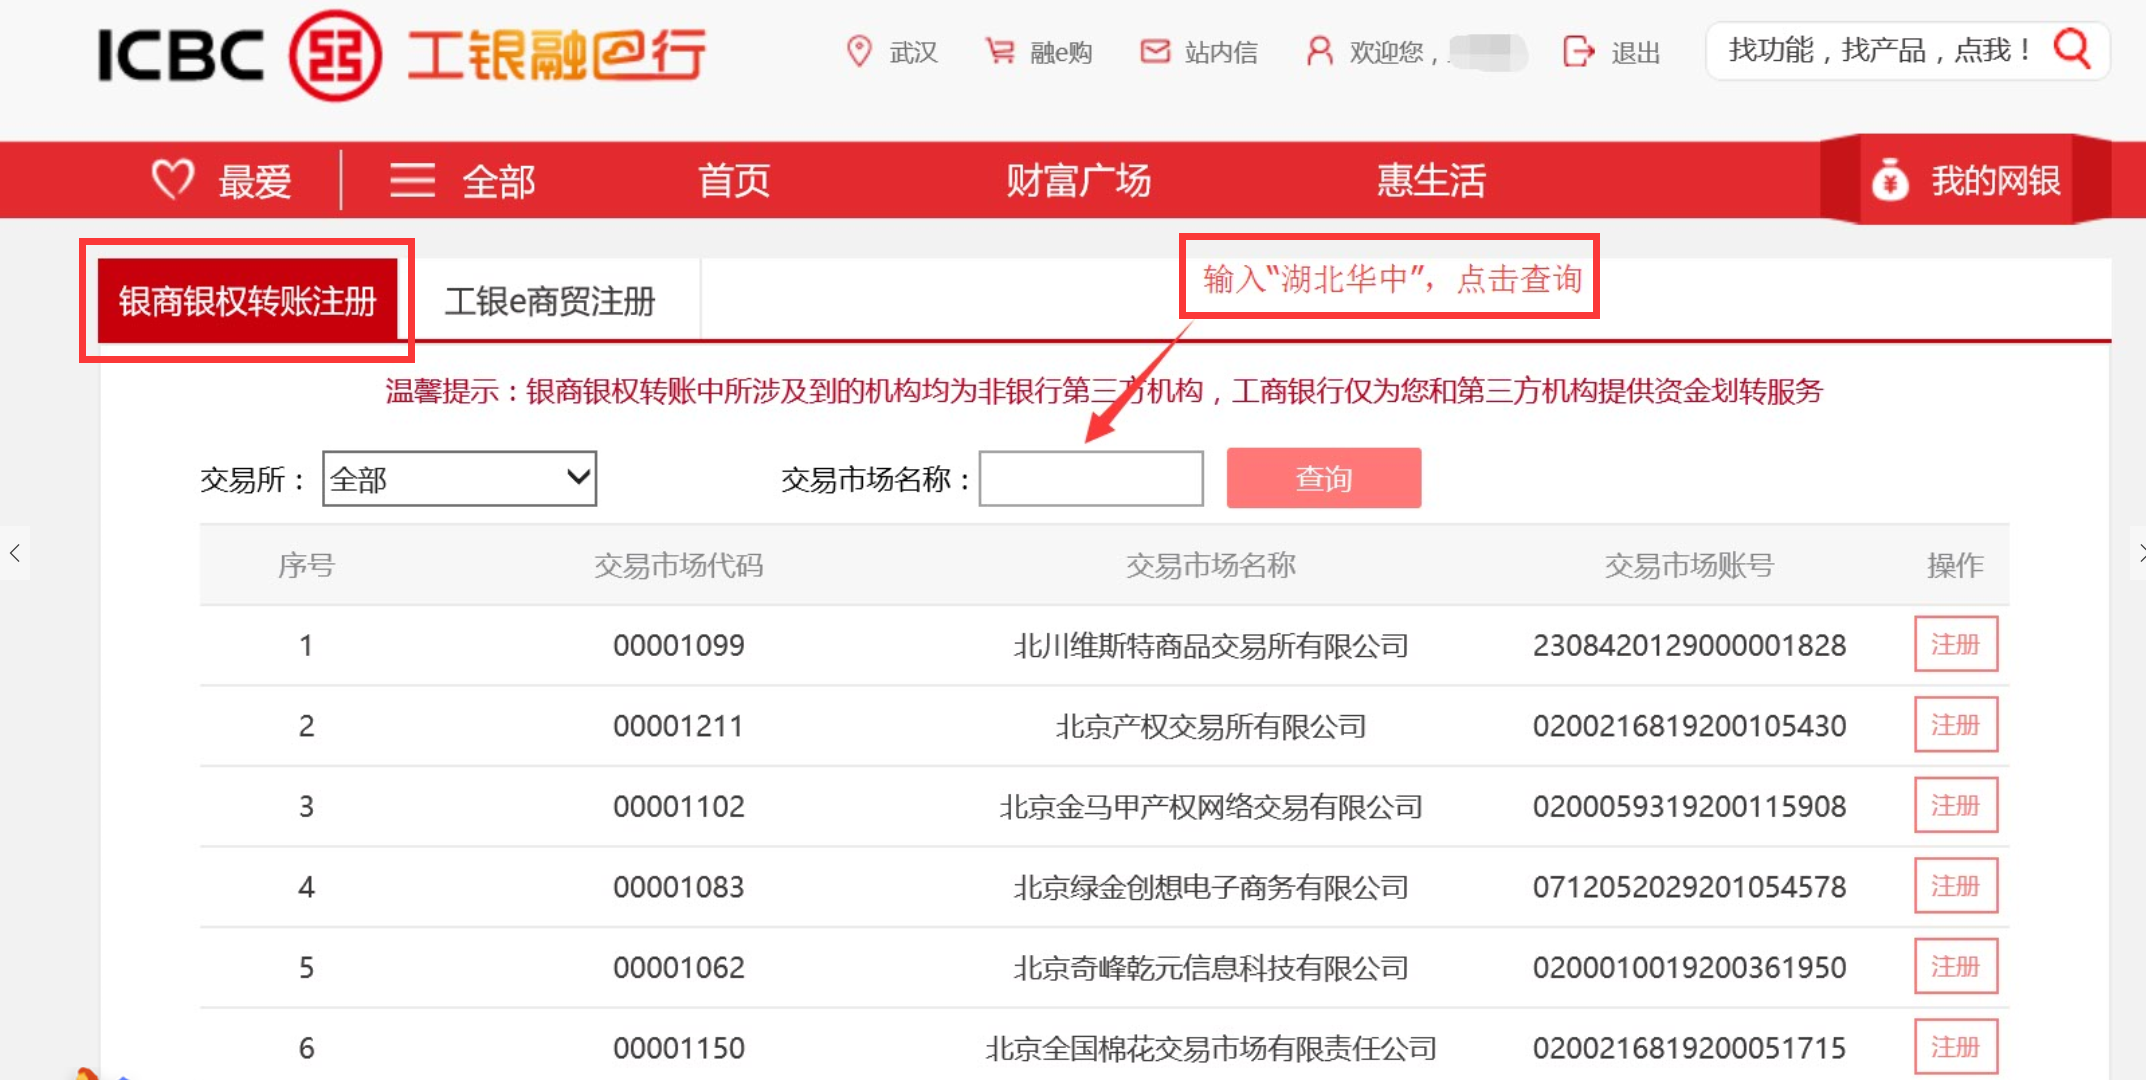Click market code 00001150
2146x1080 pixels.
(679, 1048)
